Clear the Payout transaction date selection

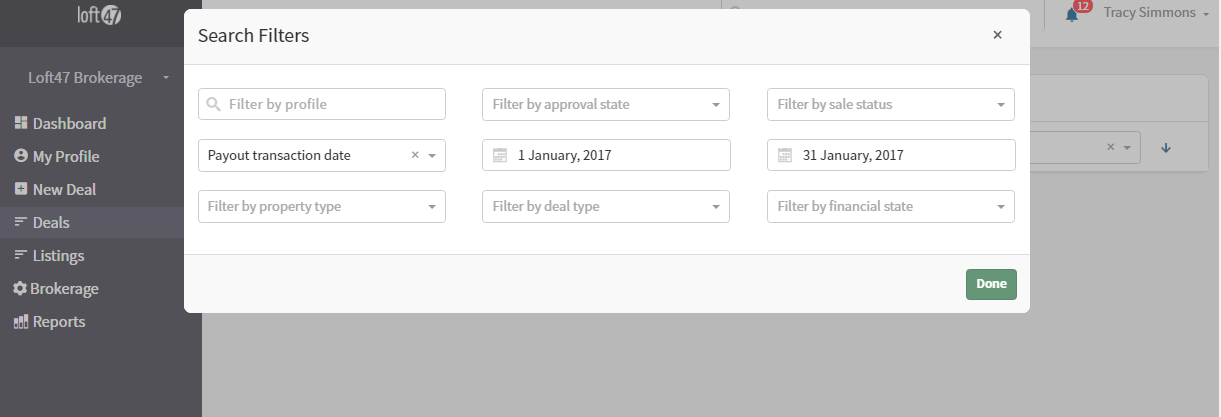tap(415, 155)
